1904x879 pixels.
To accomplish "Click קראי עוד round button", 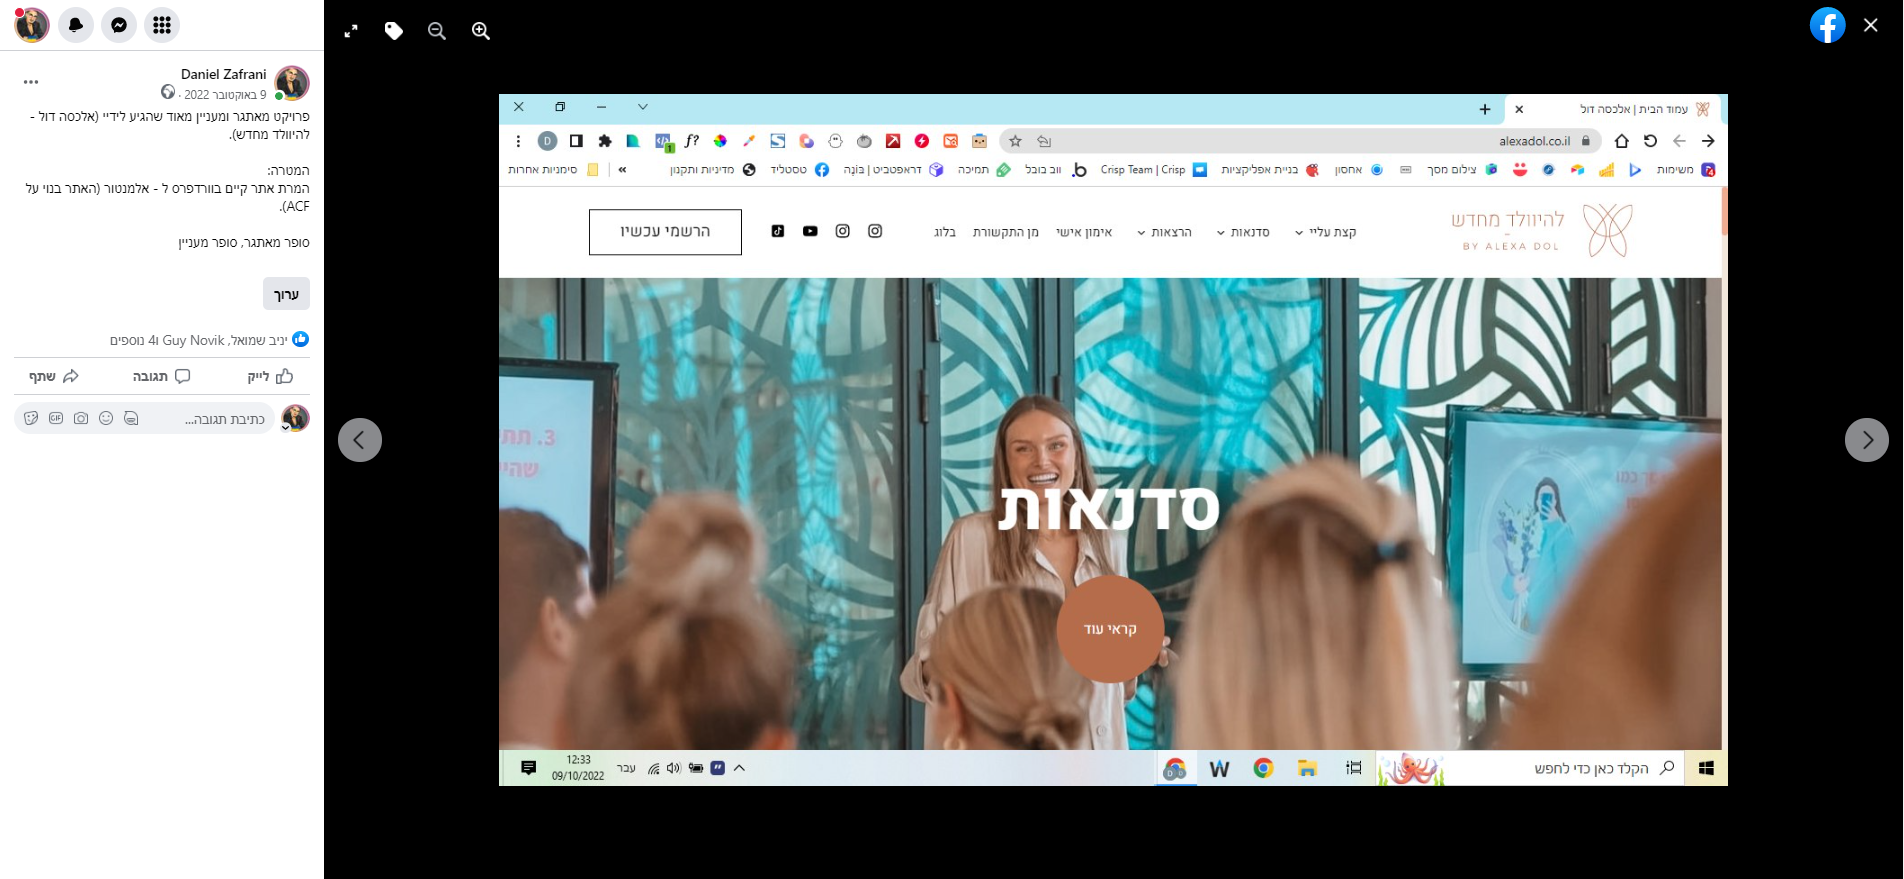I will point(1110,629).
